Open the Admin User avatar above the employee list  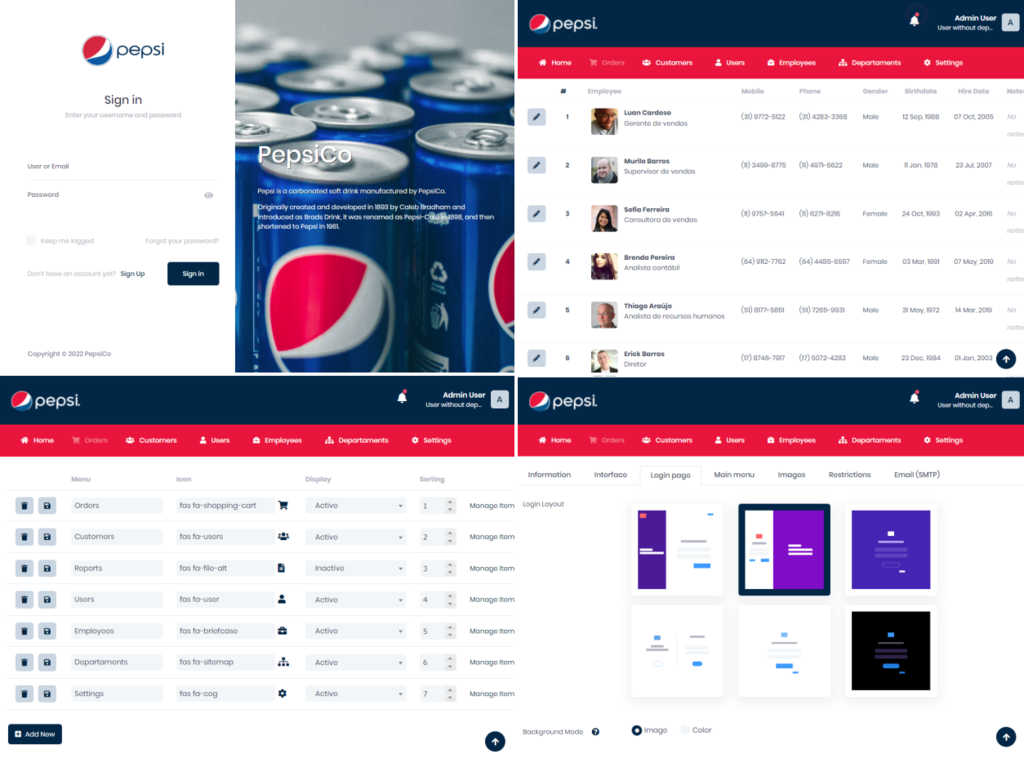(1010, 22)
